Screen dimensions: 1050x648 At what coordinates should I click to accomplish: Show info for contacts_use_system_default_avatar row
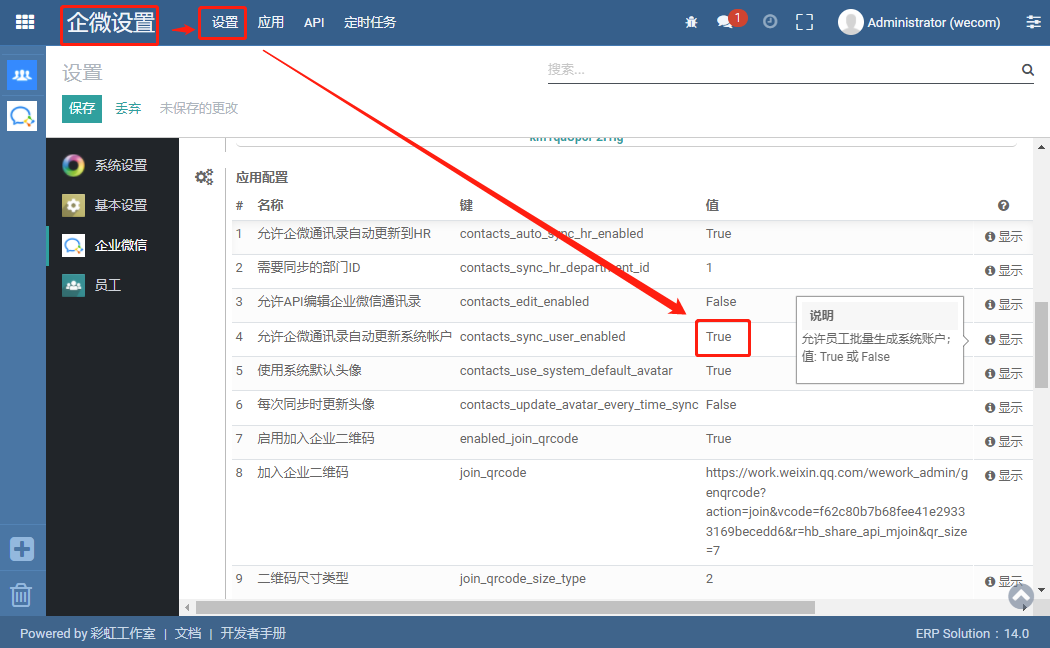(1003, 374)
